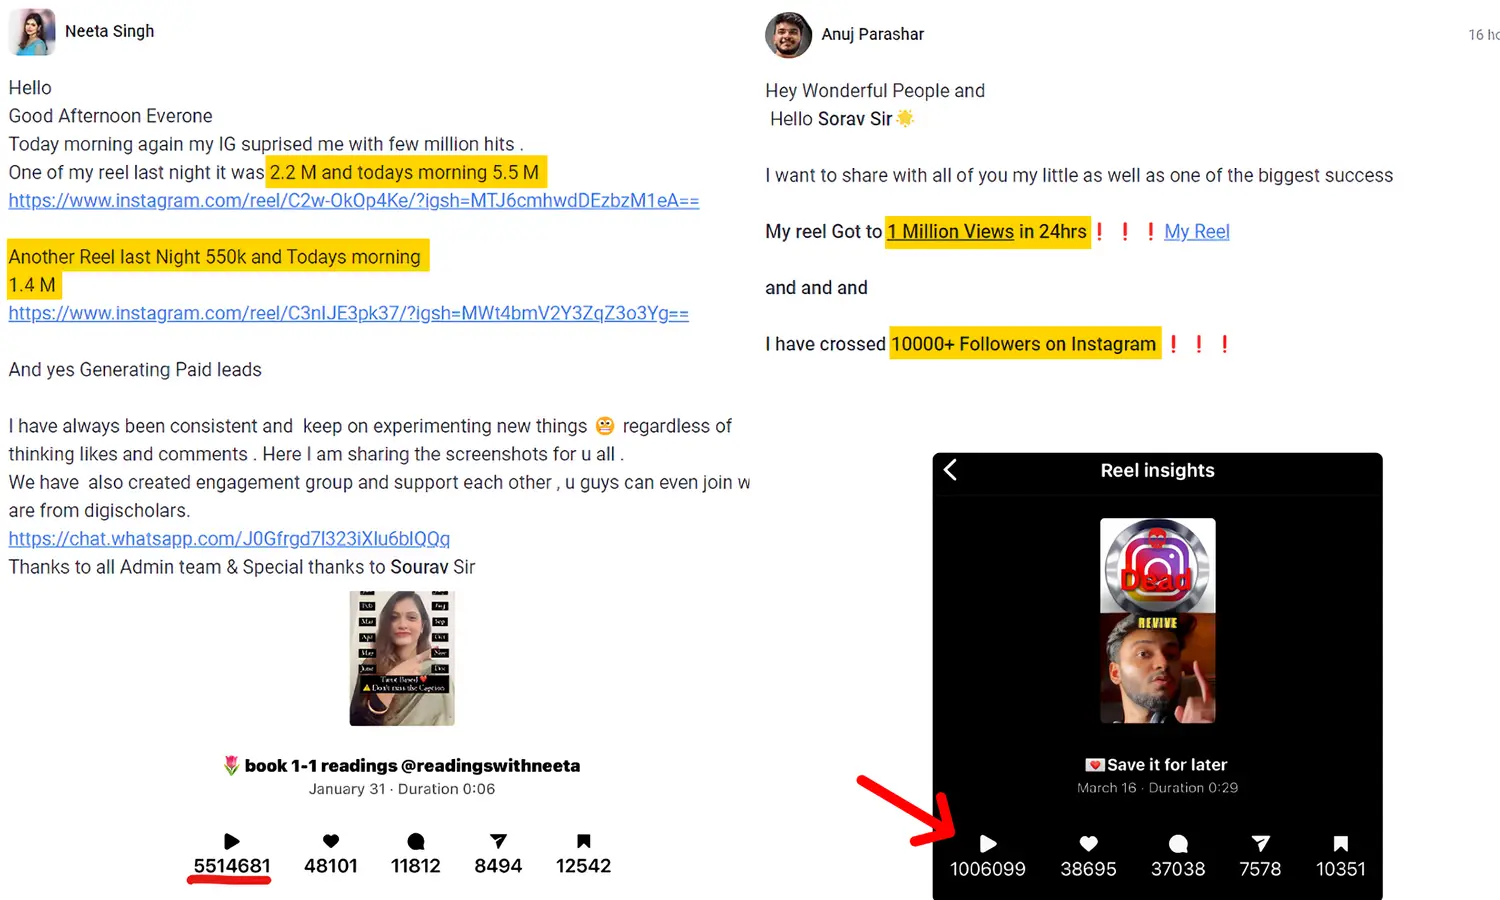The width and height of the screenshot is (1500, 900).
Task: Open Neeta's reel thumbnail image
Action: 402,658
